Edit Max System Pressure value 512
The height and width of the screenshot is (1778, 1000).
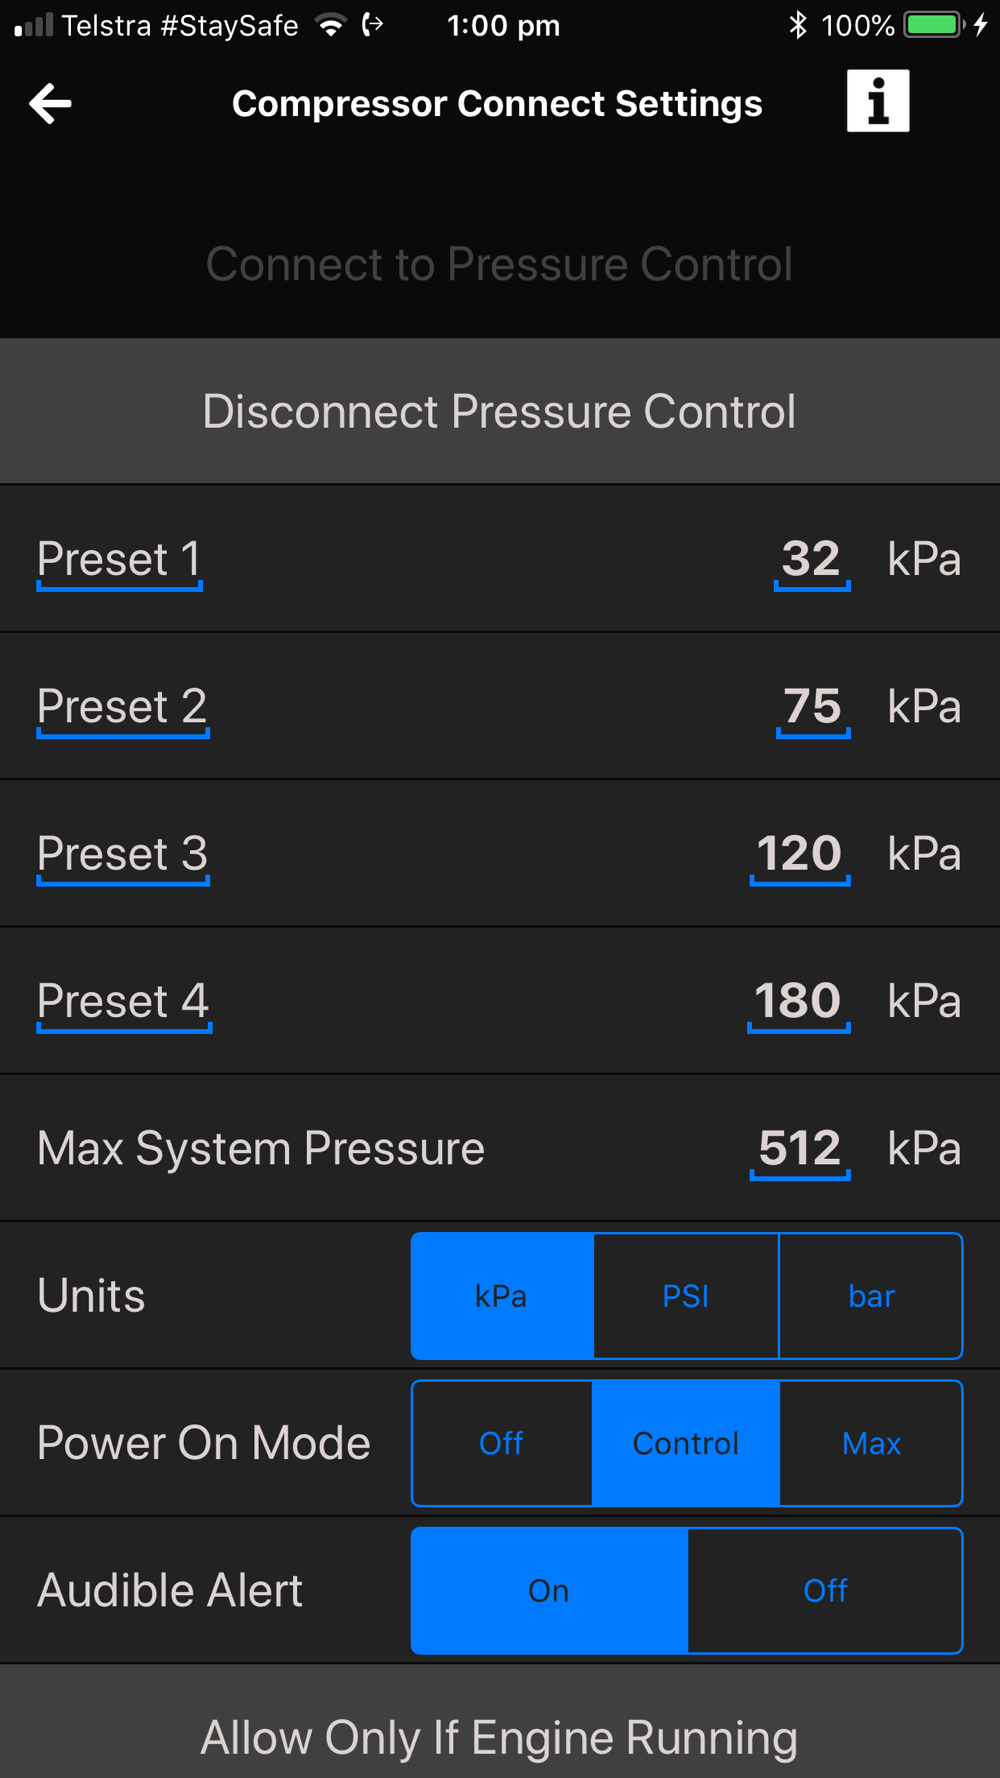click(x=800, y=1149)
